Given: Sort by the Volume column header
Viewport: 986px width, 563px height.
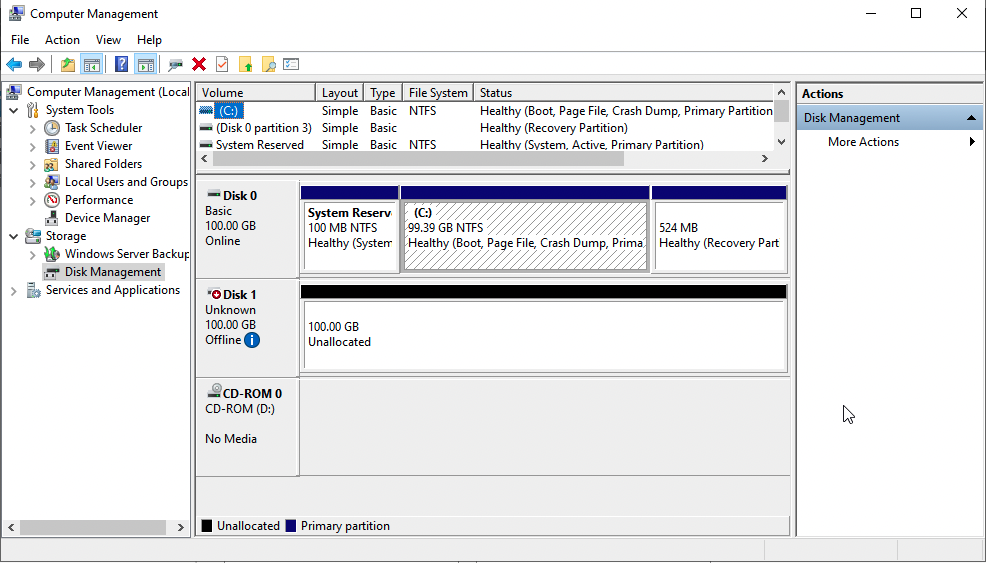Looking at the screenshot, I should [x=256, y=92].
